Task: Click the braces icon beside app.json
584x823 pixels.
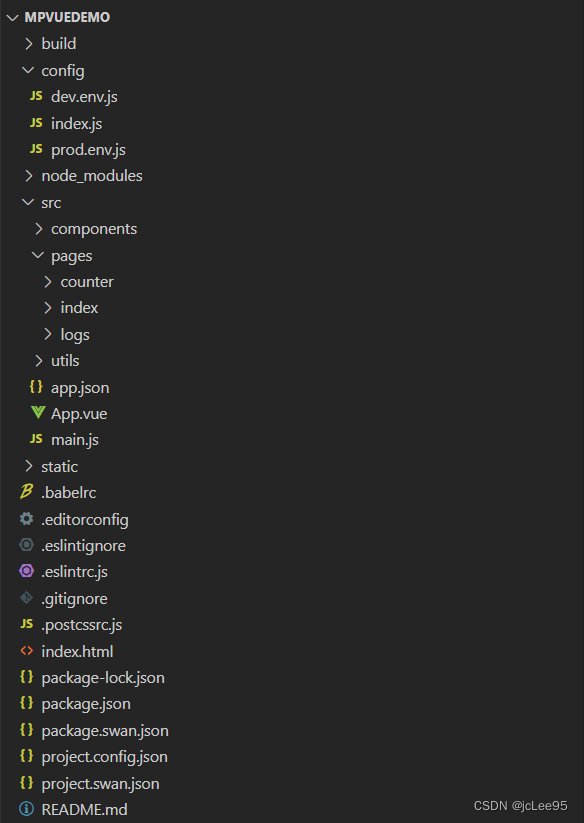Action: coord(36,387)
